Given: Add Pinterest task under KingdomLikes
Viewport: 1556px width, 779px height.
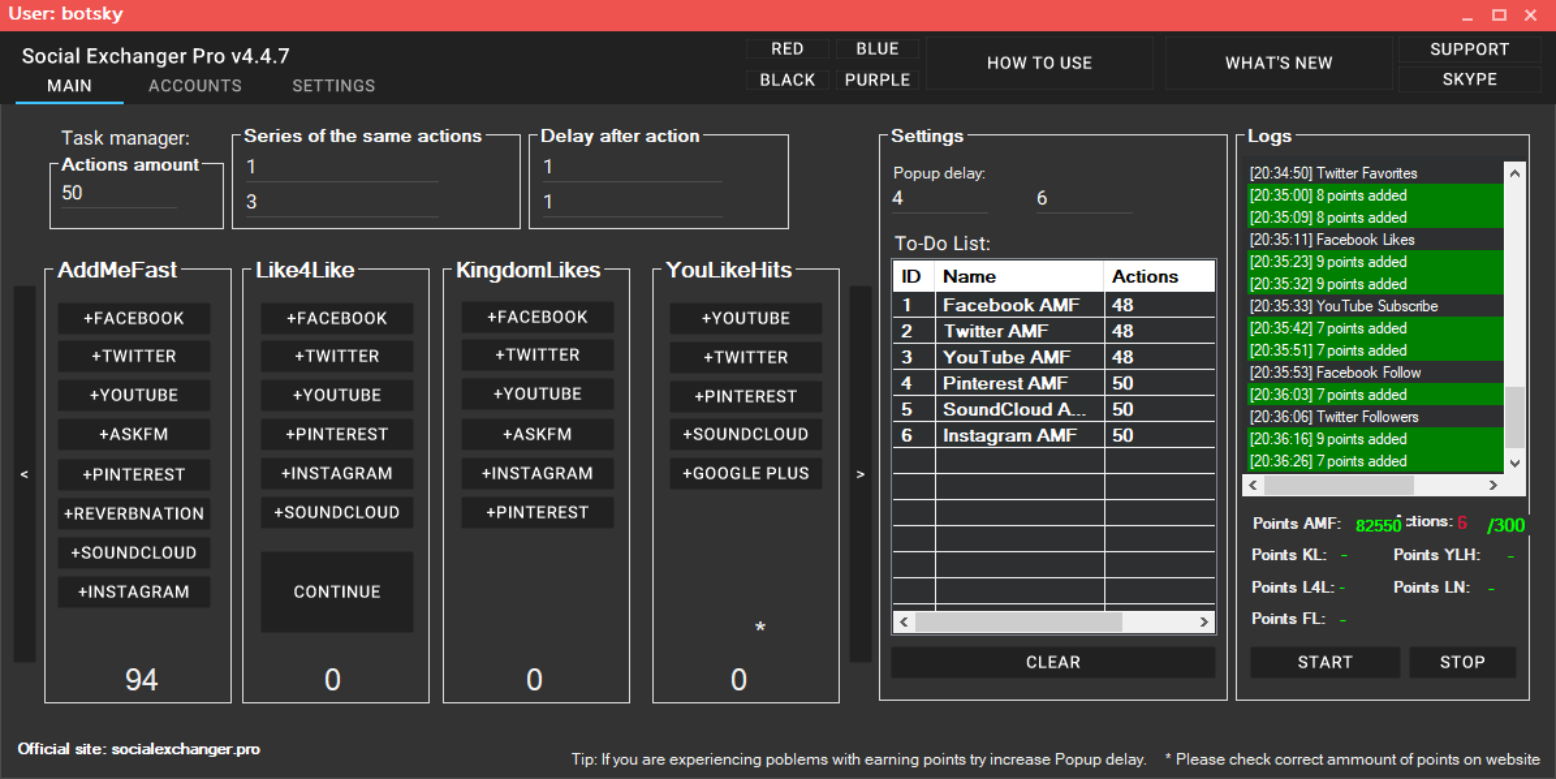Looking at the screenshot, I should (538, 512).
